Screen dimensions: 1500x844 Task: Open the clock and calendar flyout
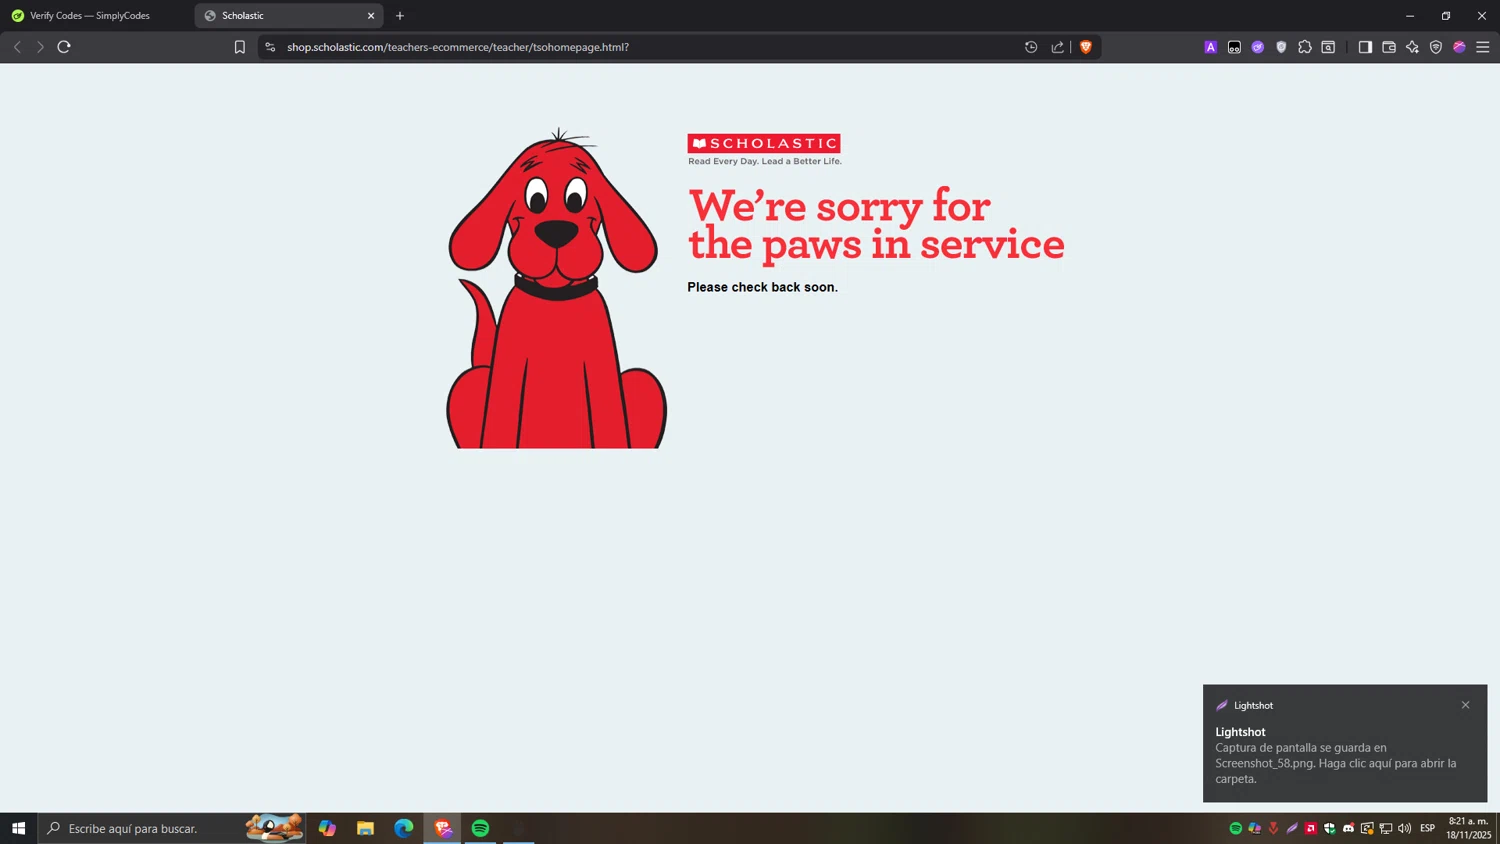1469,828
